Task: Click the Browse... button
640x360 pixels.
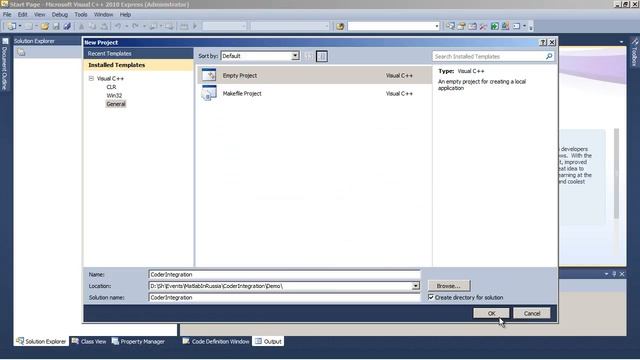Action: click(x=449, y=286)
